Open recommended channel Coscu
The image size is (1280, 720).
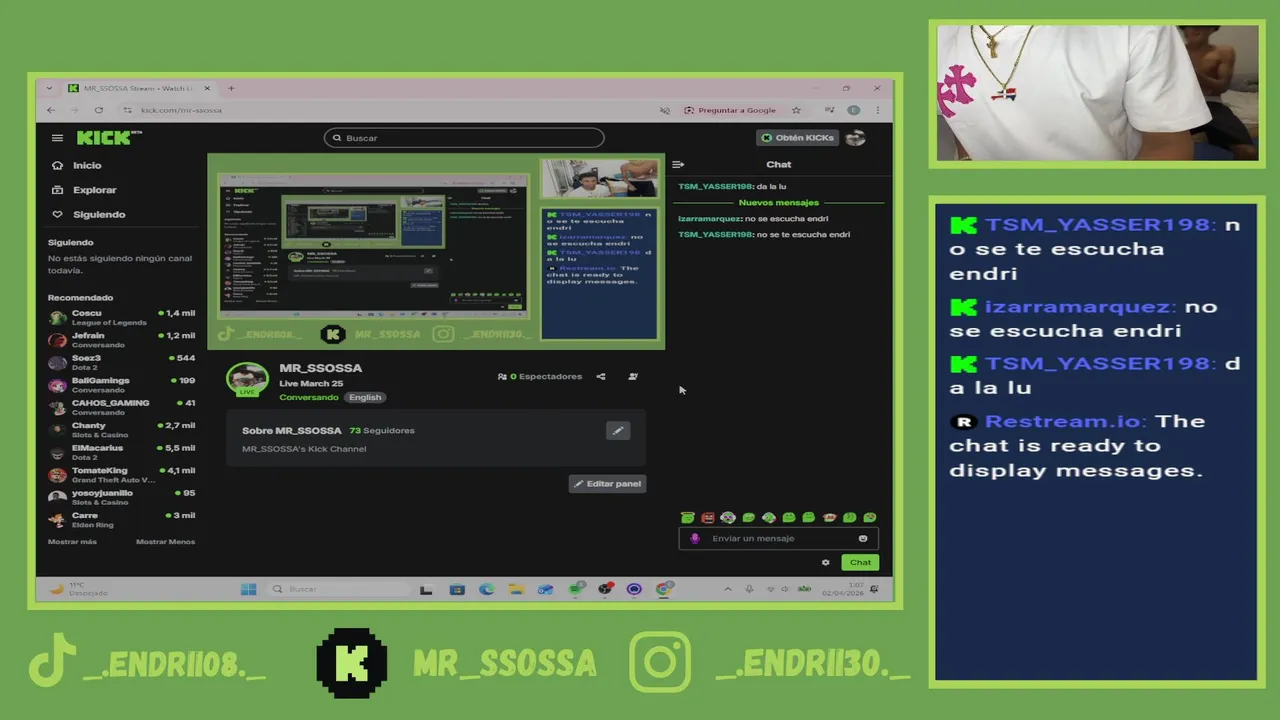pos(121,318)
